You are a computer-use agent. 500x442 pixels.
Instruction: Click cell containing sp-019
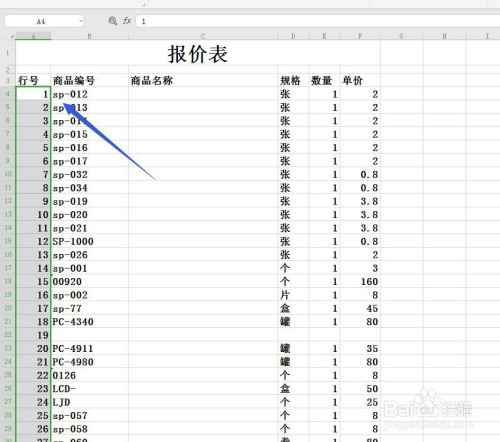pyautogui.click(x=89, y=201)
